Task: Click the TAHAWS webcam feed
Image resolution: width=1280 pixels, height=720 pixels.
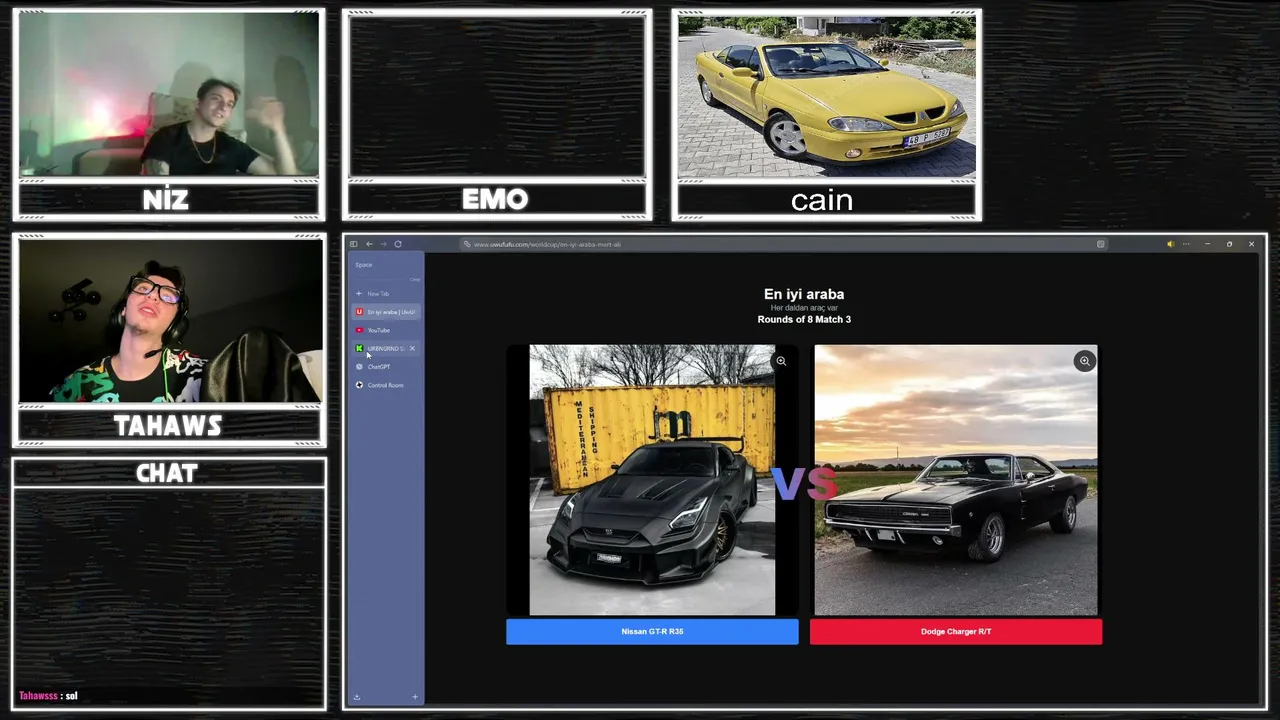Action: click(x=169, y=321)
